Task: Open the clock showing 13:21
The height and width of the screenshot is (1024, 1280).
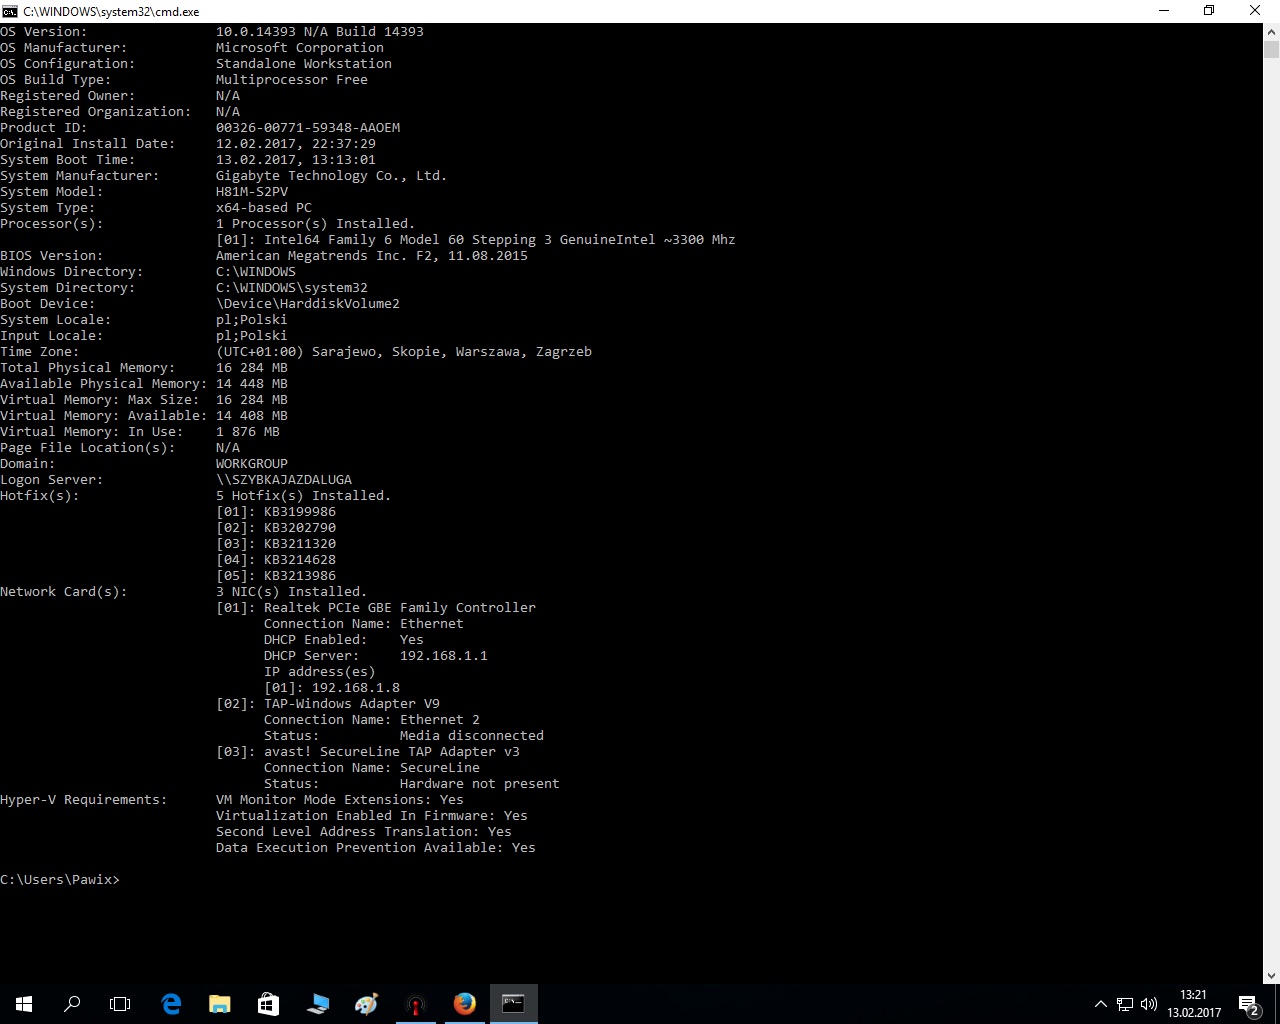Action: point(1194,1004)
